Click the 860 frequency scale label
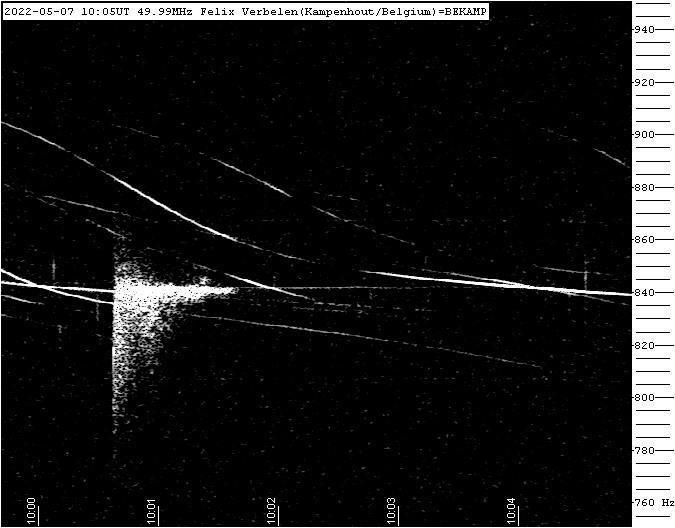Viewport: 675px width, 528px height. click(x=645, y=240)
